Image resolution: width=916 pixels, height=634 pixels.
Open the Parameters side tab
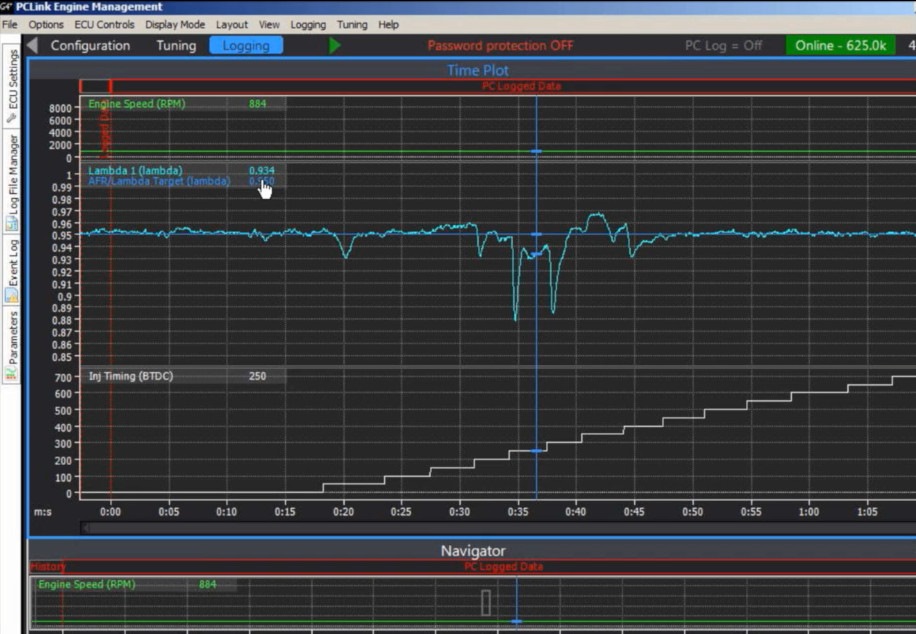pos(11,346)
